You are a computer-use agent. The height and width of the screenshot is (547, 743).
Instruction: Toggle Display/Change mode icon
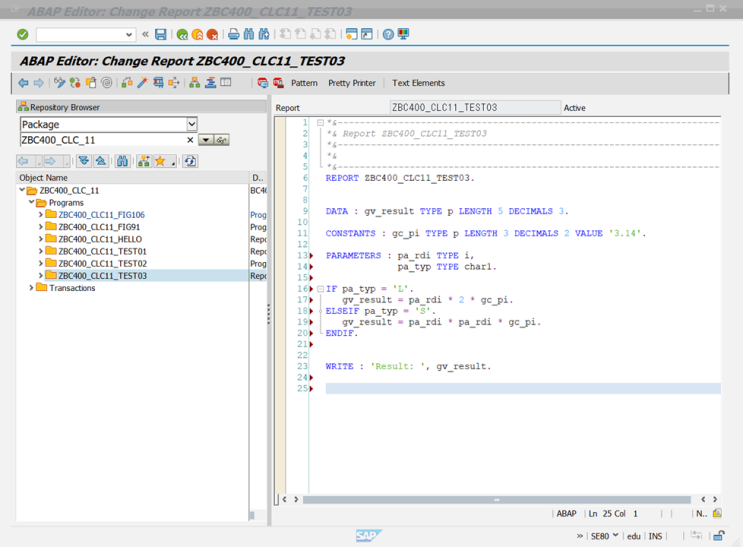(x=59, y=83)
